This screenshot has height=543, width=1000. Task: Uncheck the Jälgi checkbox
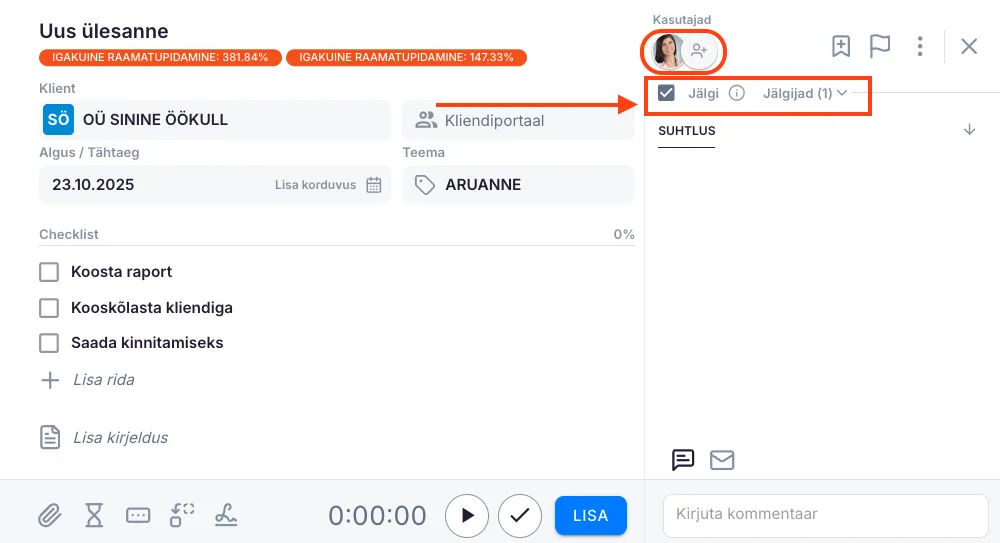667,94
